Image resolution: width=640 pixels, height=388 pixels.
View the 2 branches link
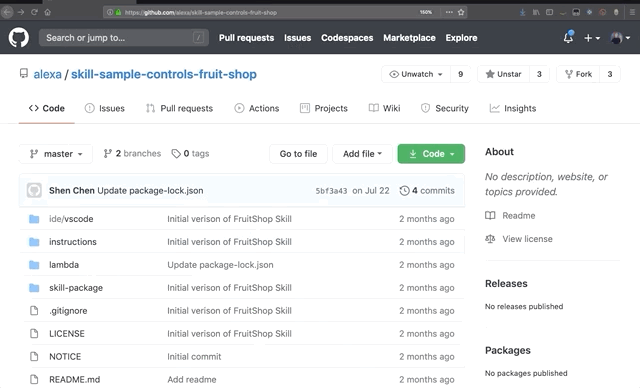pyautogui.click(x=132, y=154)
